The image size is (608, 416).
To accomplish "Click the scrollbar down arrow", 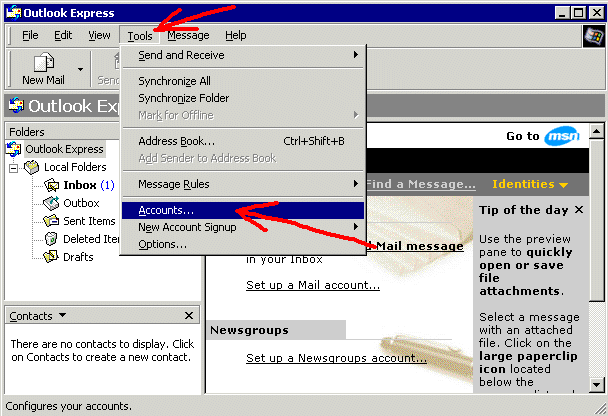I will [x=596, y=385].
